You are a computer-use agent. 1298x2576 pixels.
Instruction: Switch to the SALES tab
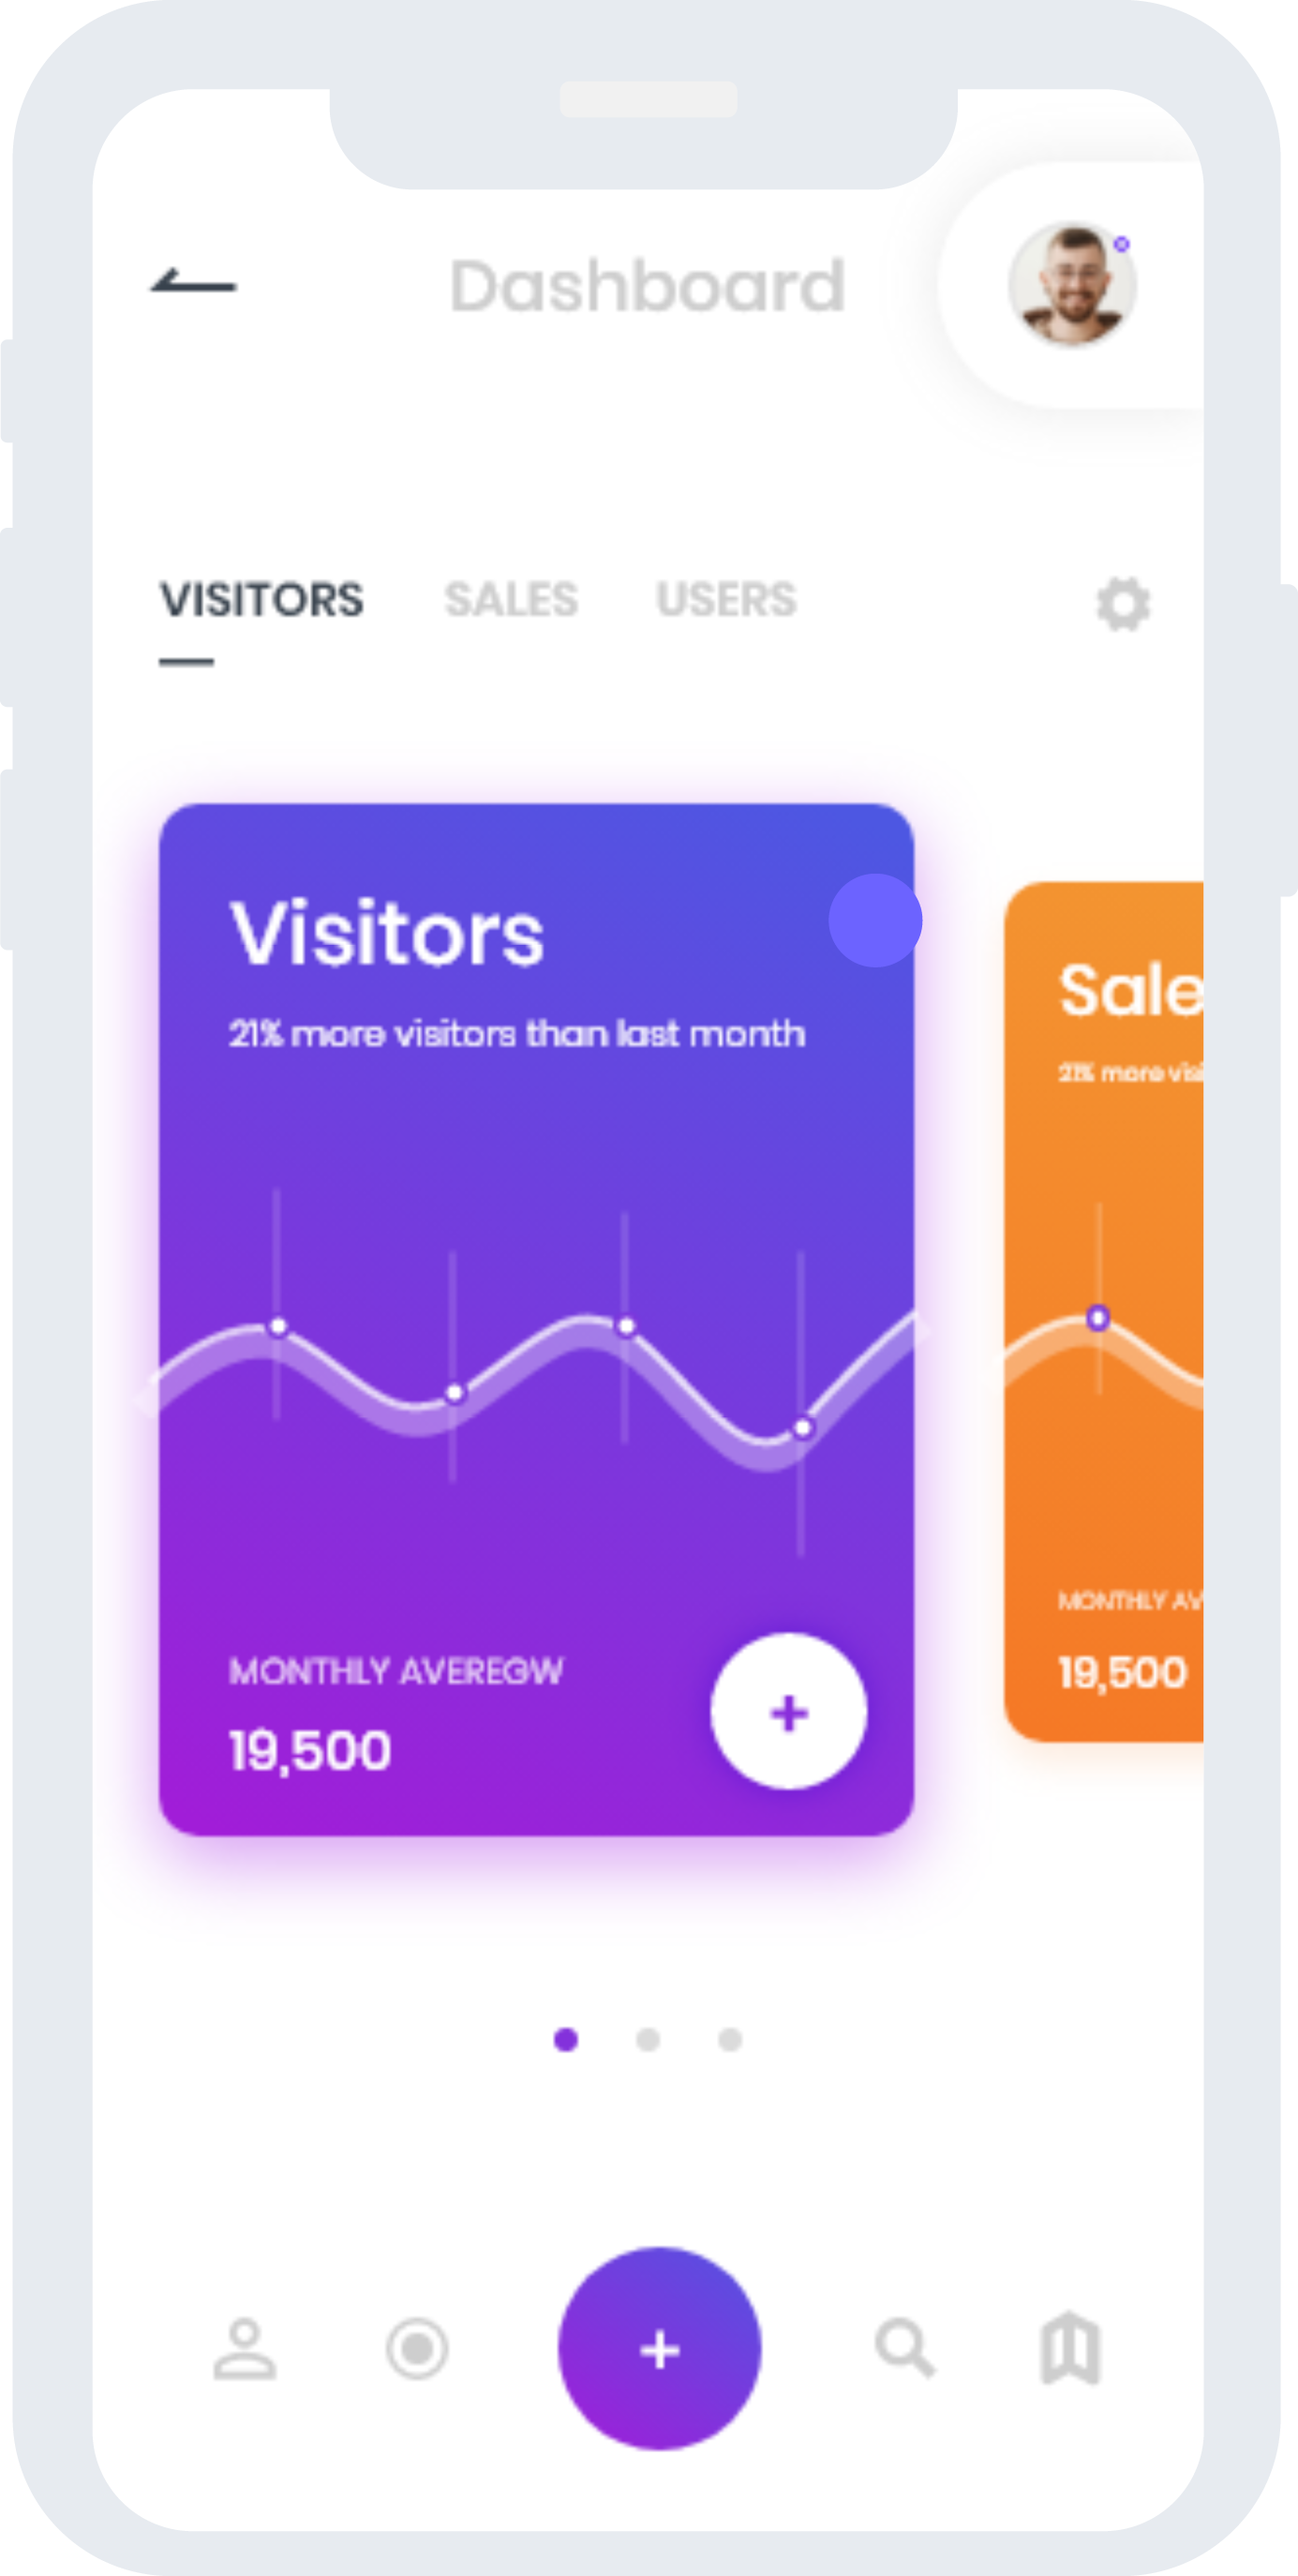512,600
